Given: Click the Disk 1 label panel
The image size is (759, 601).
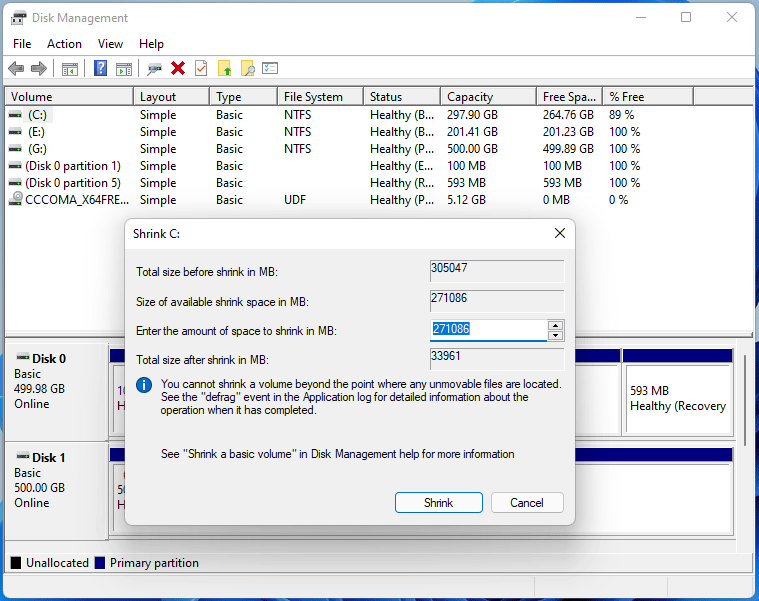Looking at the screenshot, I should click(56, 491).
